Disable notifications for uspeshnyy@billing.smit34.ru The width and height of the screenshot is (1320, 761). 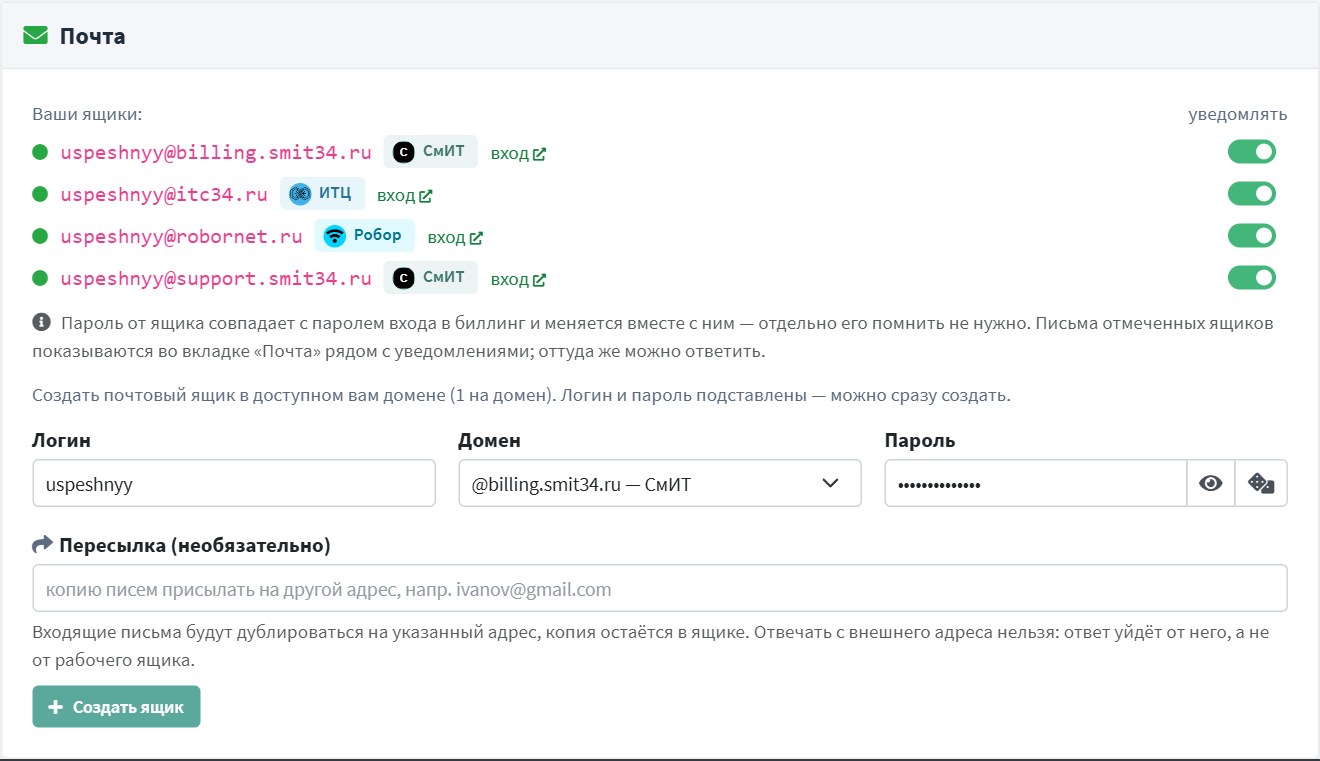tap(1252, 152)
